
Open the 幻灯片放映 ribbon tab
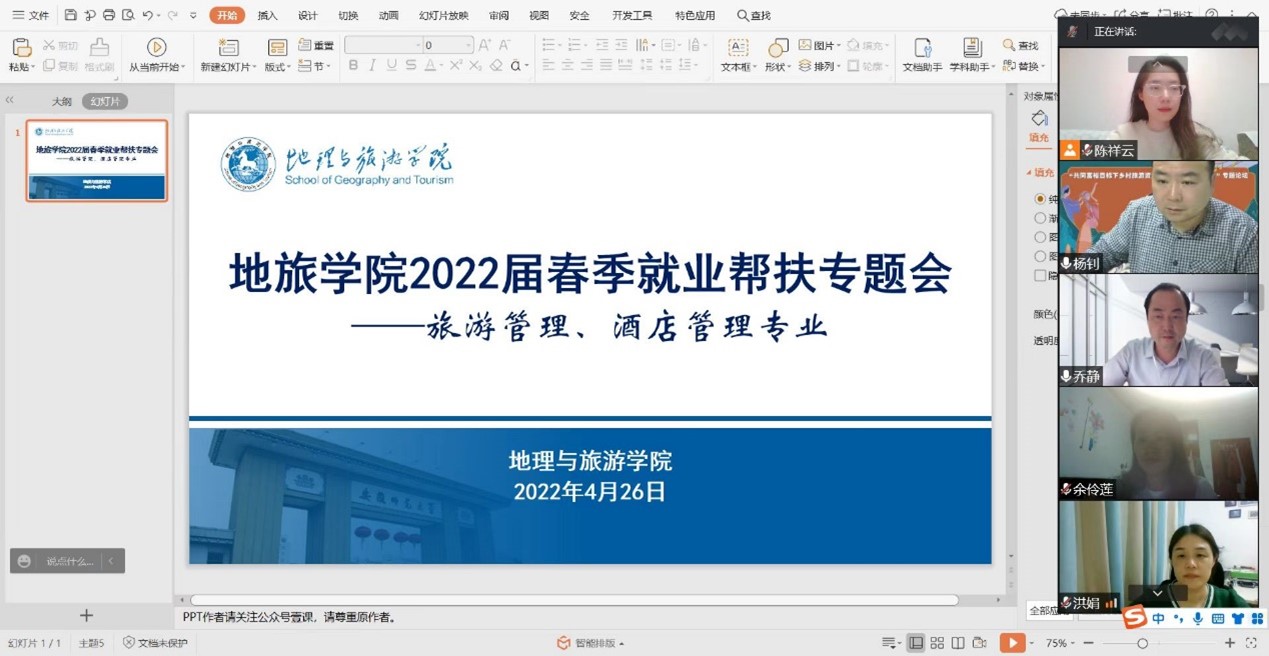[443, 15]
